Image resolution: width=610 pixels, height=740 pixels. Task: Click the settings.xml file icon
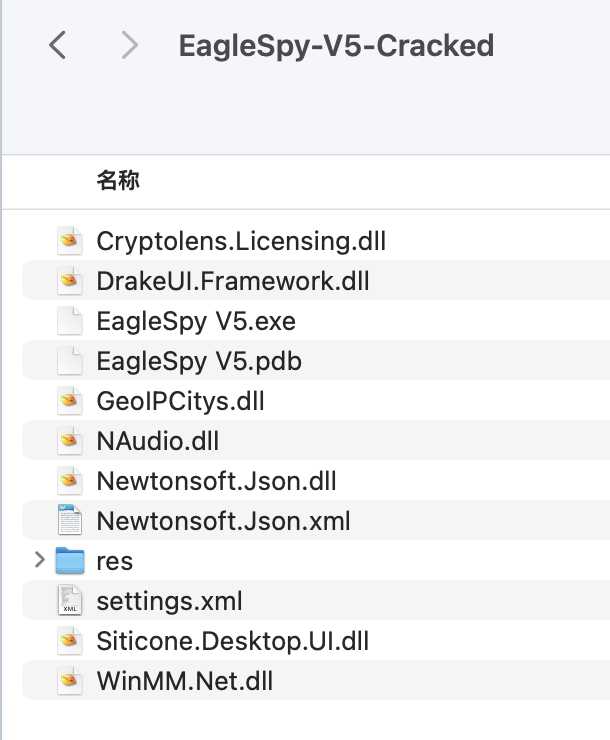tap(69, 601)
